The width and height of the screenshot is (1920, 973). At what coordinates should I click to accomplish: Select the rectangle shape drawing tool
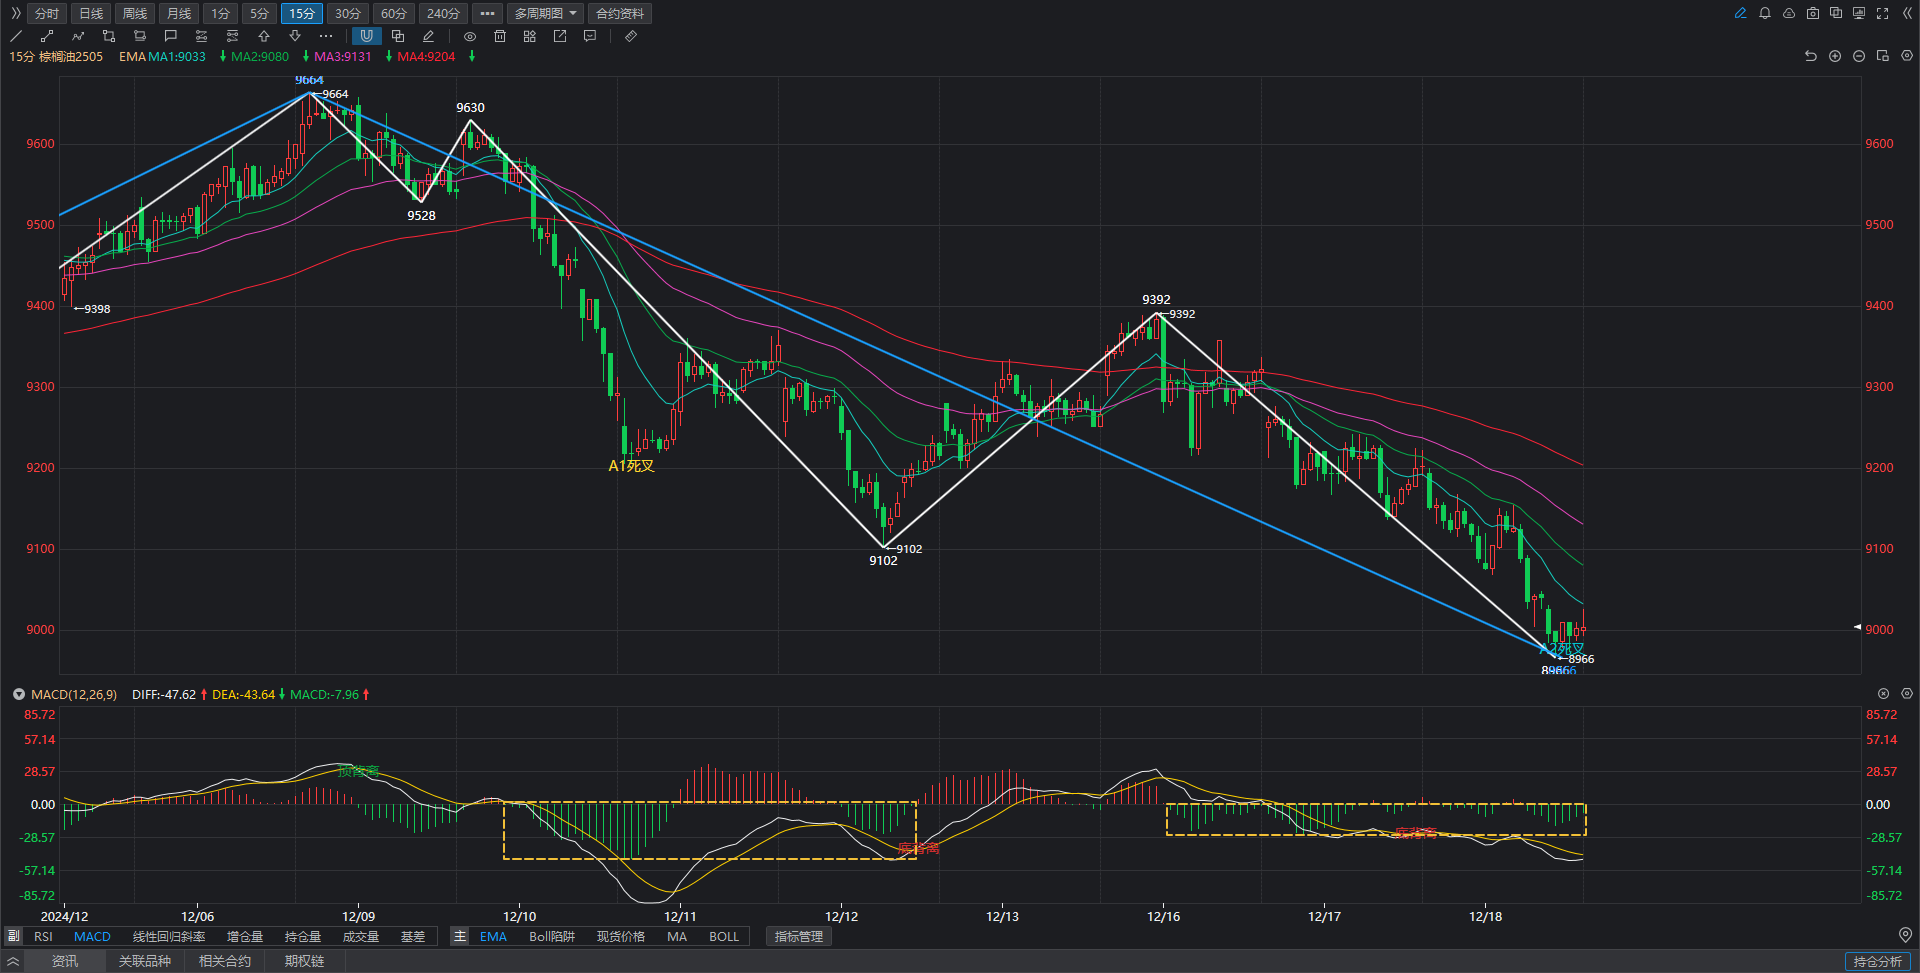(x=109, y=36)
